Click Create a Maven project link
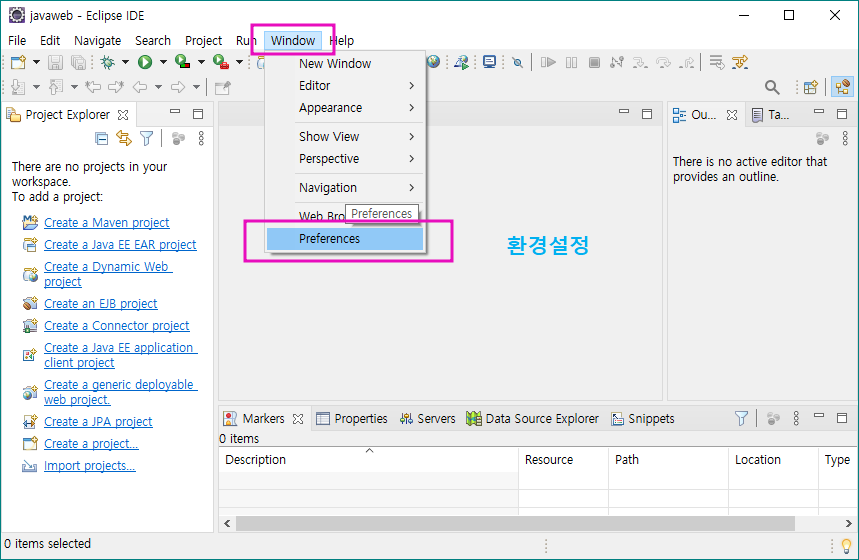Image resolution: width=859 pixels, height=560 pixels. click(106, 222)
